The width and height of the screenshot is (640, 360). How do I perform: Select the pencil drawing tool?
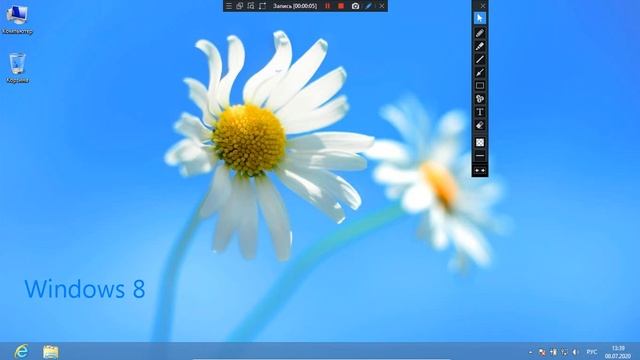(x=480, y=33)
